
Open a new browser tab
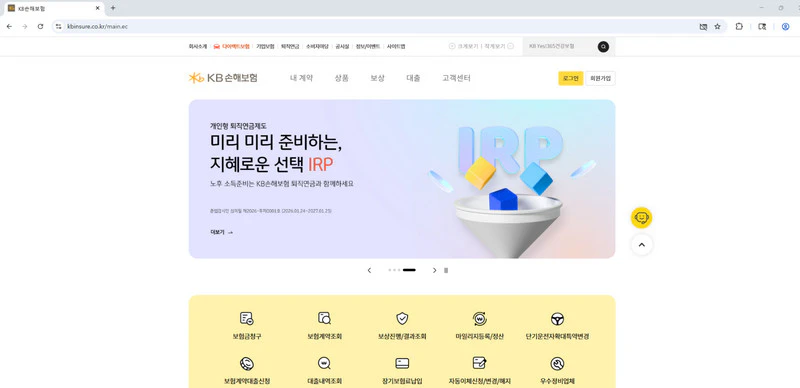tap(113, 8)
